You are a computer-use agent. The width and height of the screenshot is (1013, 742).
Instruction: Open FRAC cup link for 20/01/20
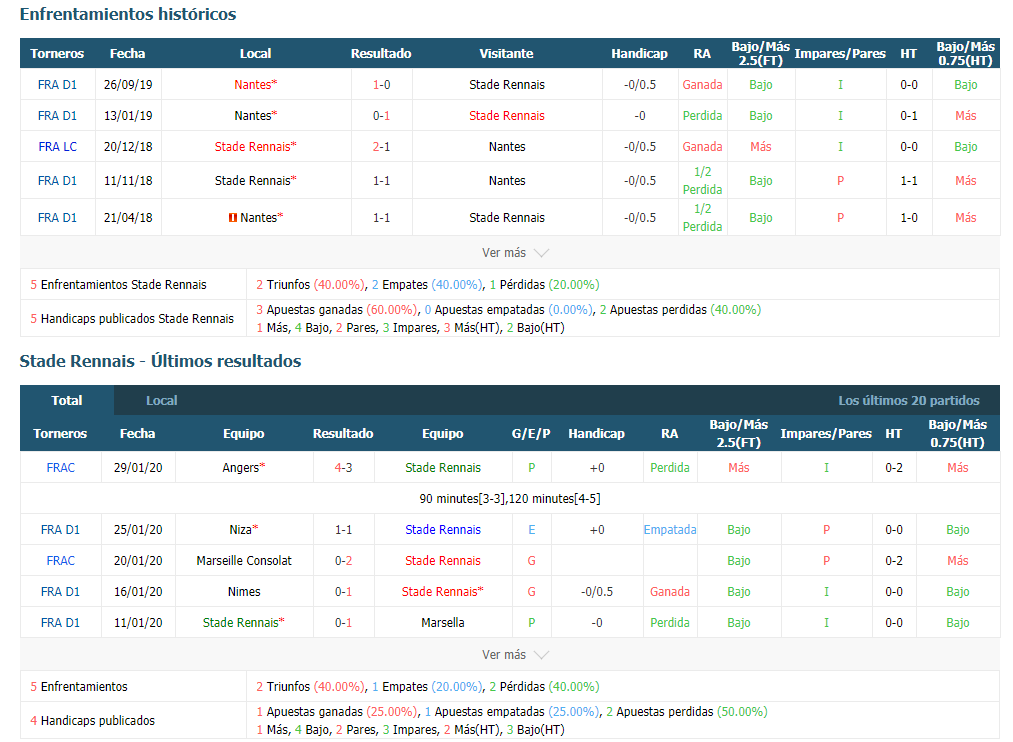tap(61, 561)
